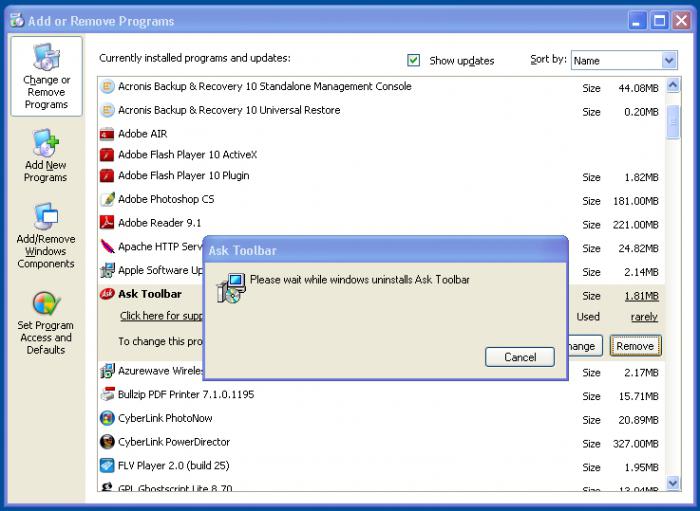700x511 pixels.
Task: Click the FLV Player 2.0 icon
Action: pyautogui.click(x=107, y=465)
